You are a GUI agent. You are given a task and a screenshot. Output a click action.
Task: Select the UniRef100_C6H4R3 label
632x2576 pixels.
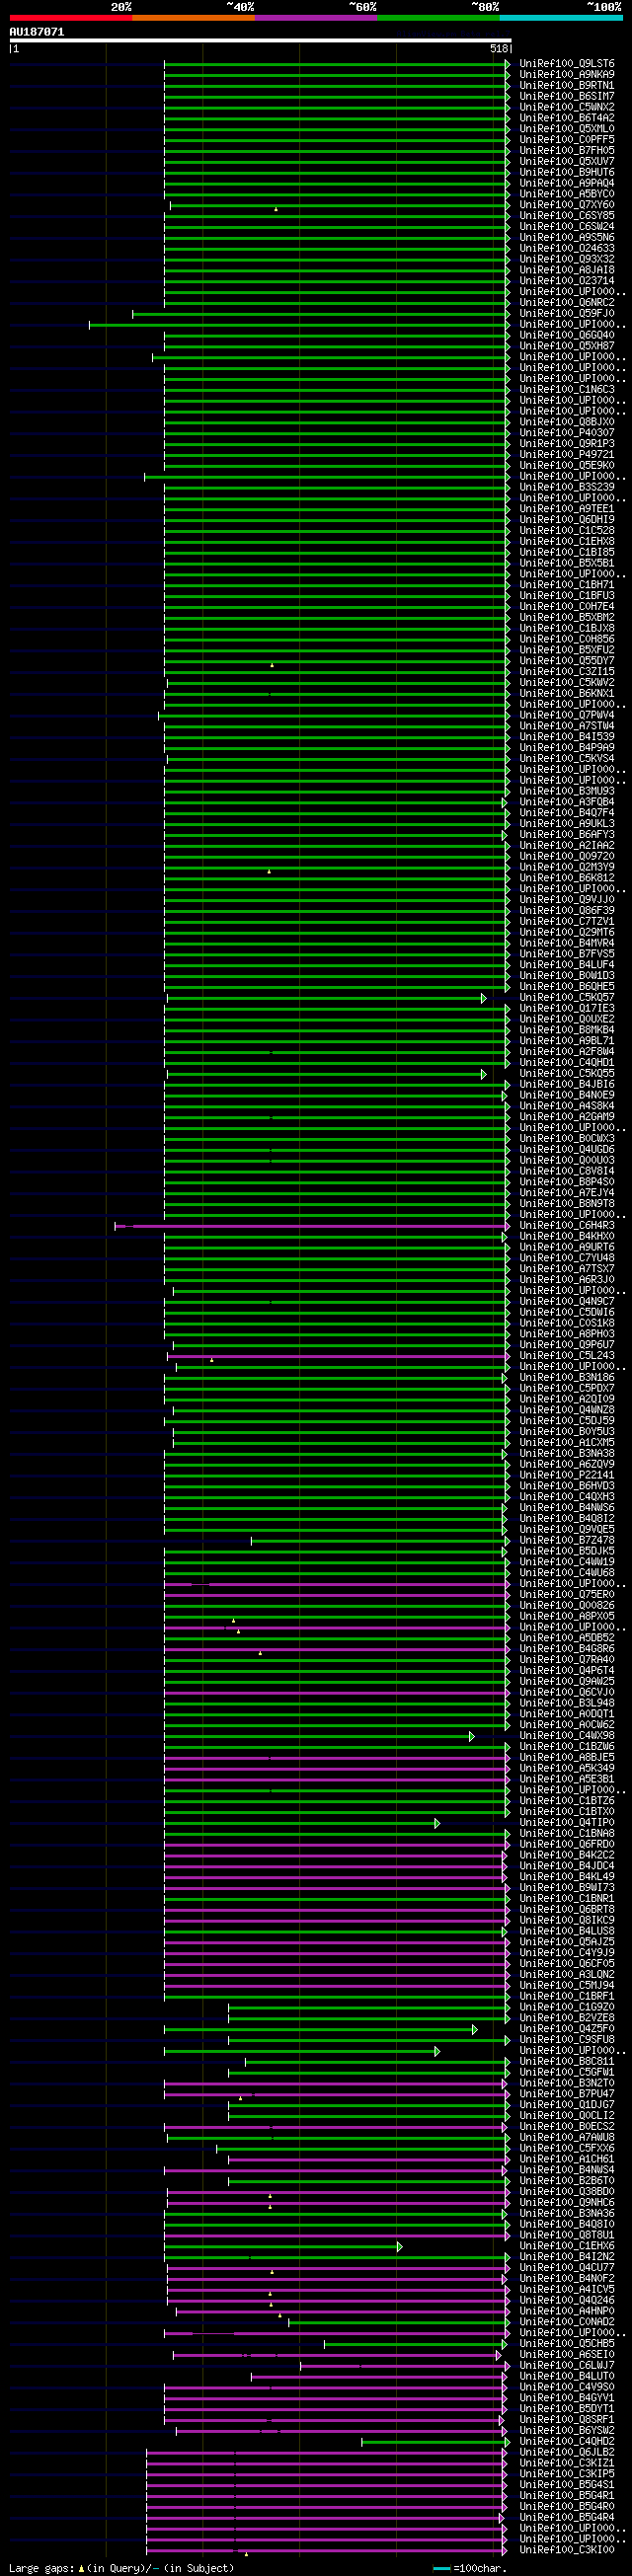[567, 1226]
